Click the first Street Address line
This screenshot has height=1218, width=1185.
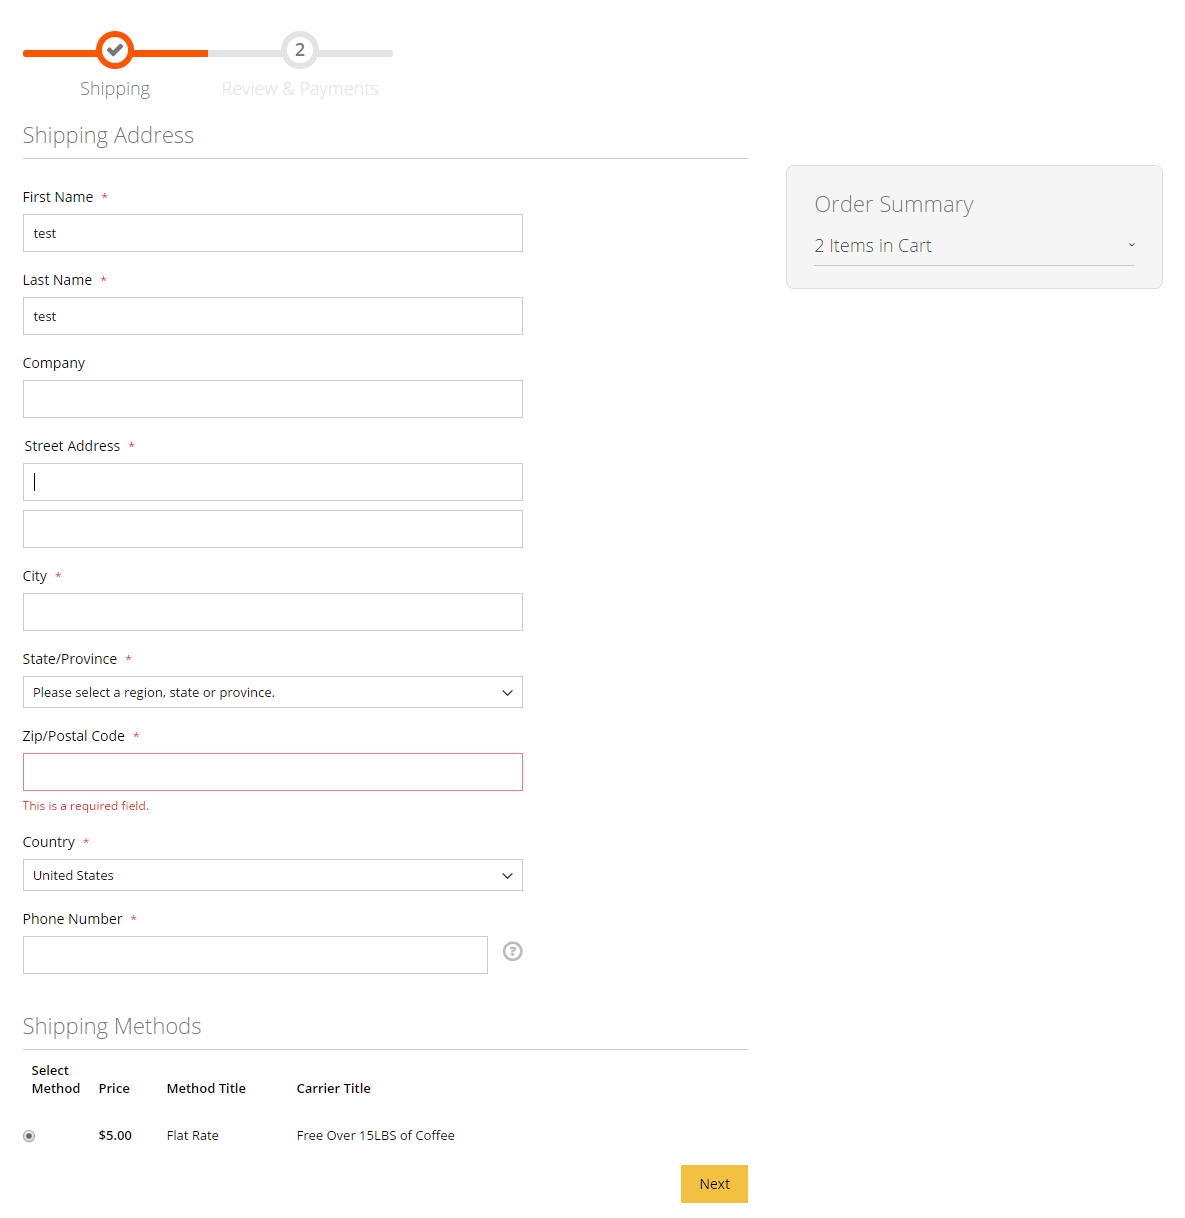[272, 482]
